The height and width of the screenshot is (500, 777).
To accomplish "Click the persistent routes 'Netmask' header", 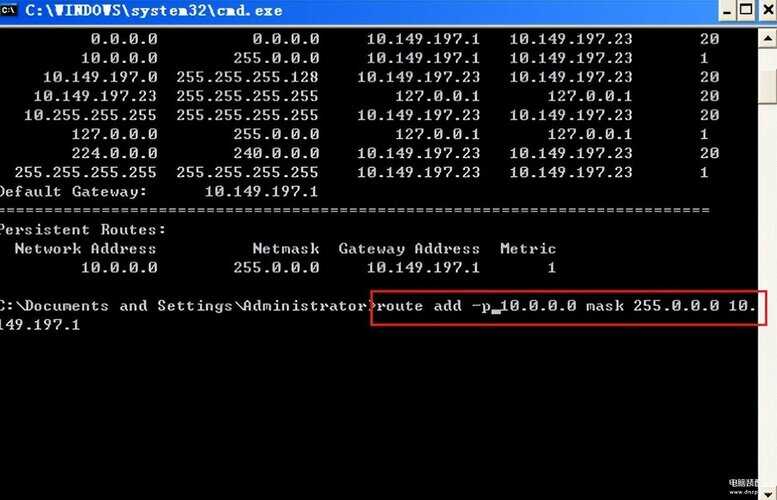I will click(286, 248).
